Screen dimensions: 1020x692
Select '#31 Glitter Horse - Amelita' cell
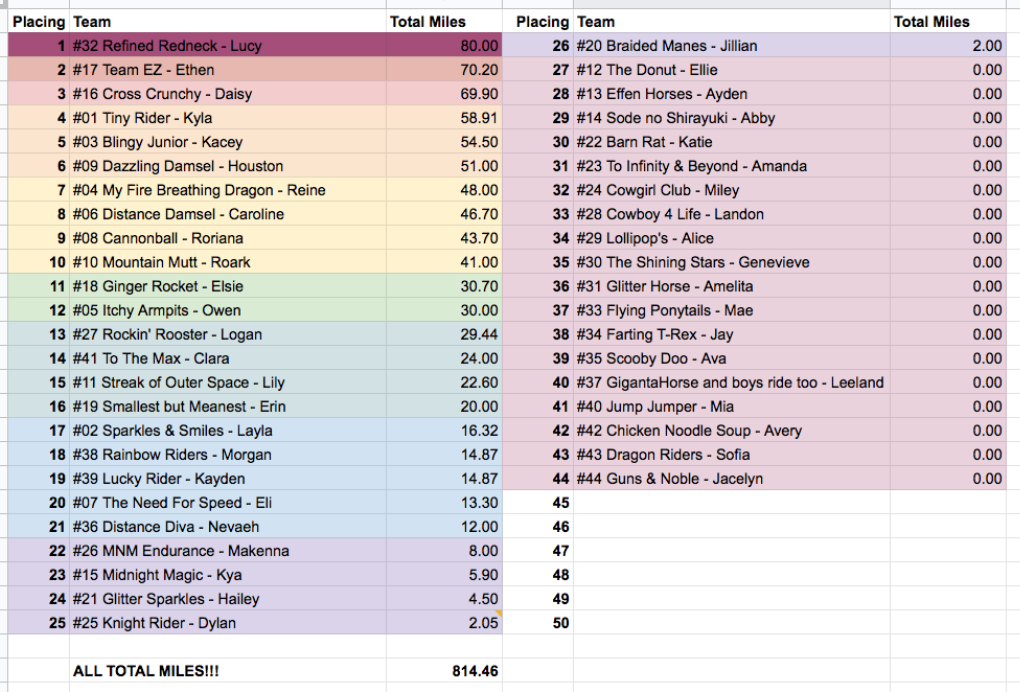(732, 286)
